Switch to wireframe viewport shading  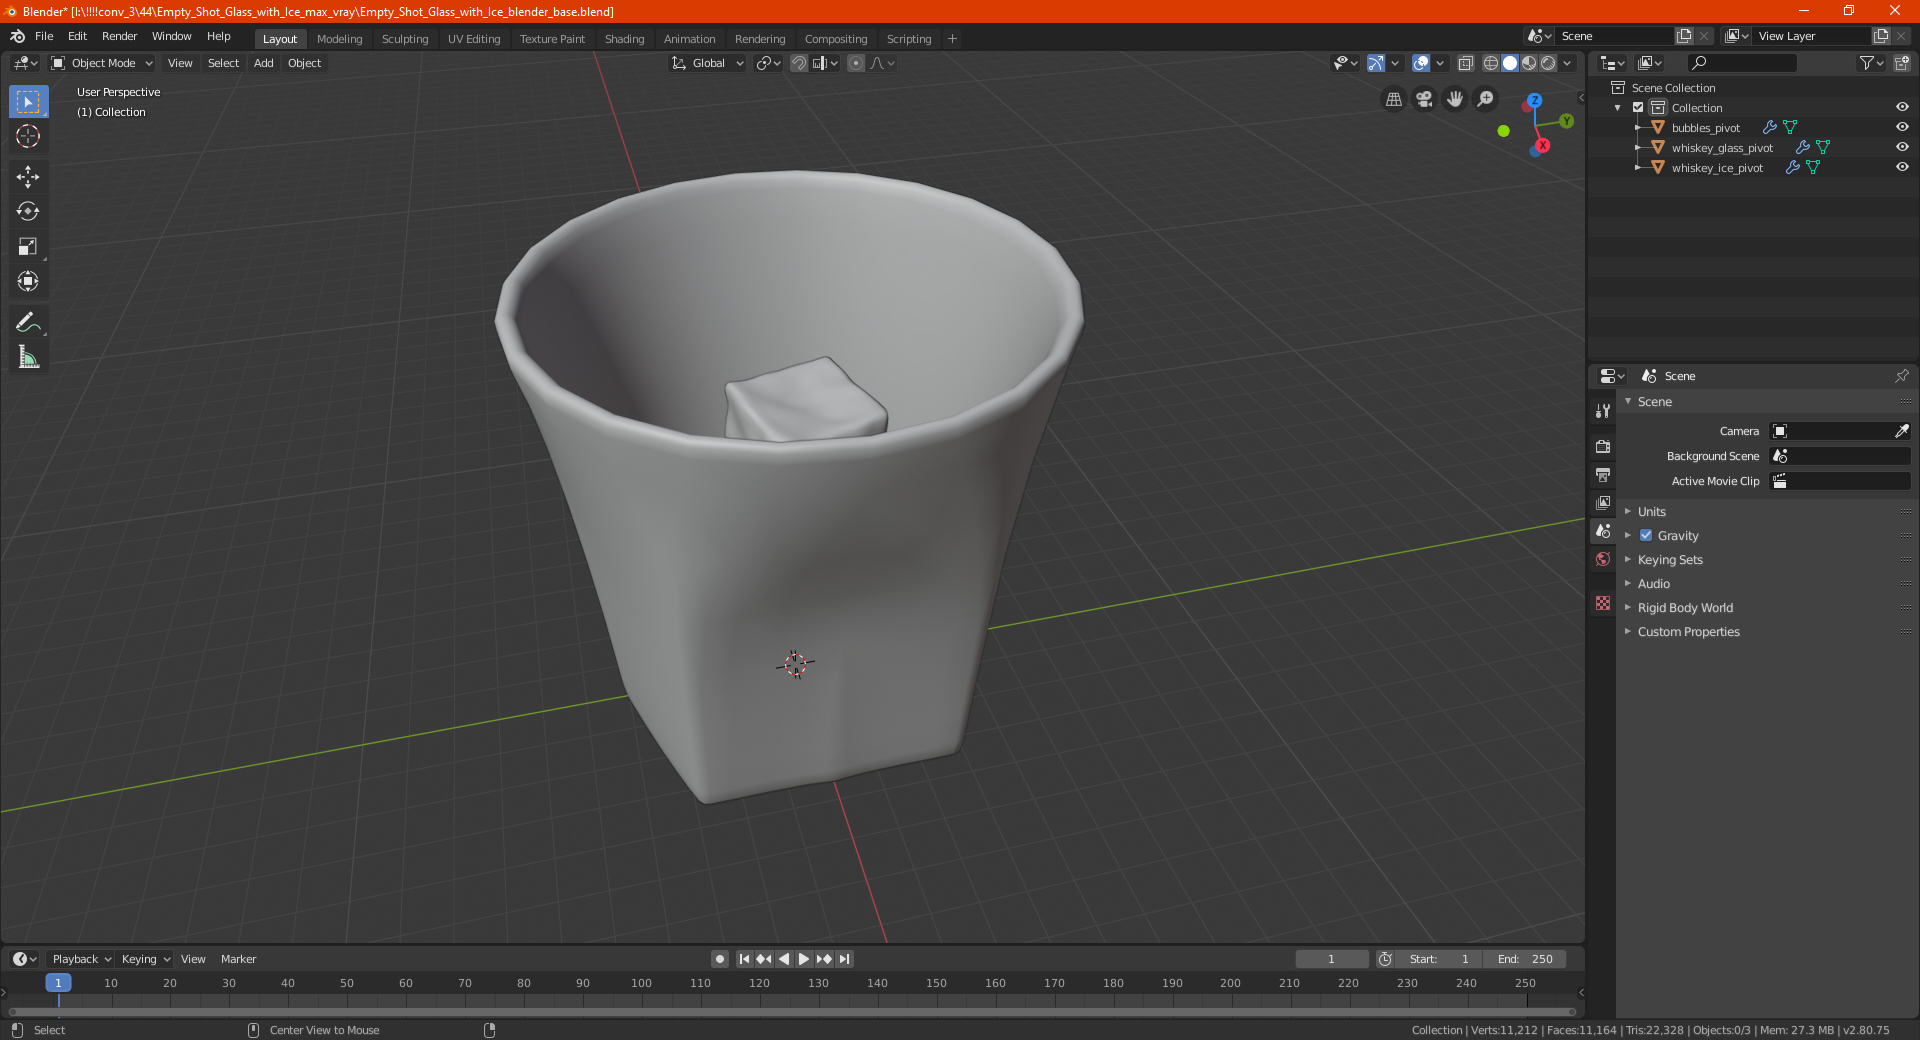pos(1490,63)
